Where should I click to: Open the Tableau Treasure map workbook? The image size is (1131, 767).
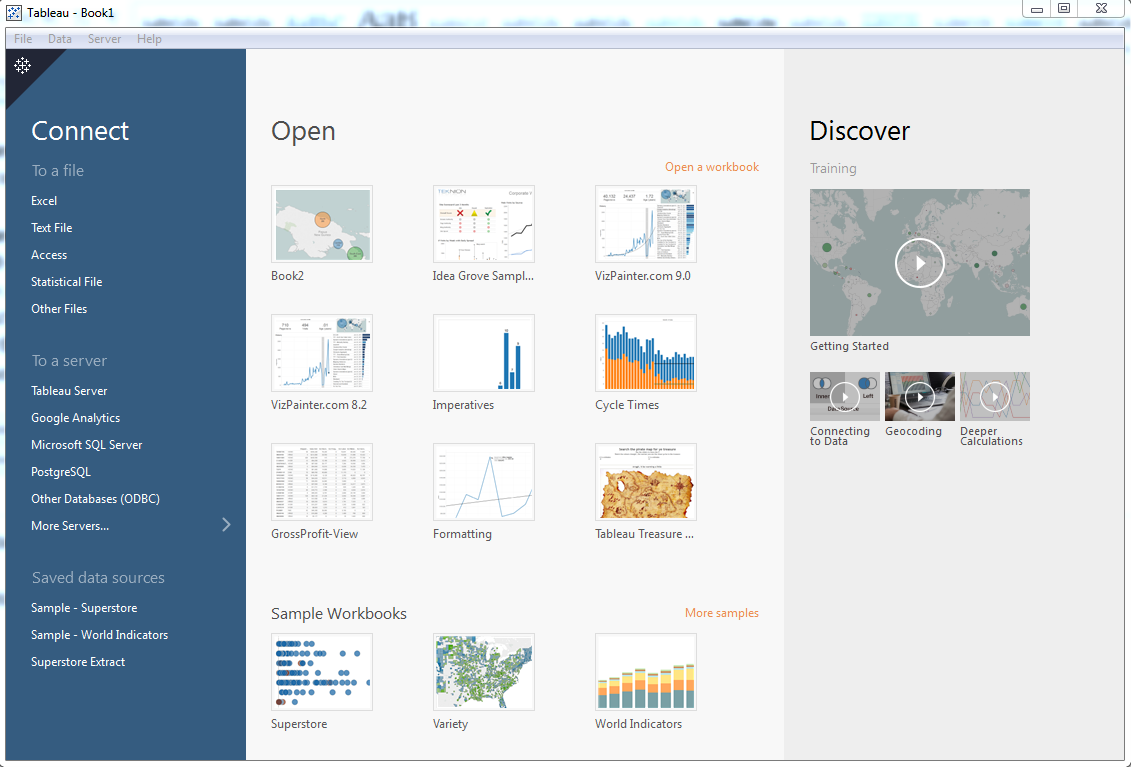645,482
